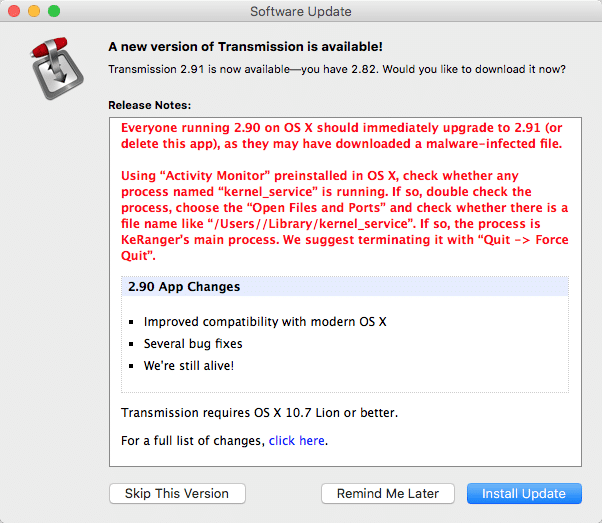602x523 pixels.
Task: Close the Software Update window
Action: [x=14, y=11]
